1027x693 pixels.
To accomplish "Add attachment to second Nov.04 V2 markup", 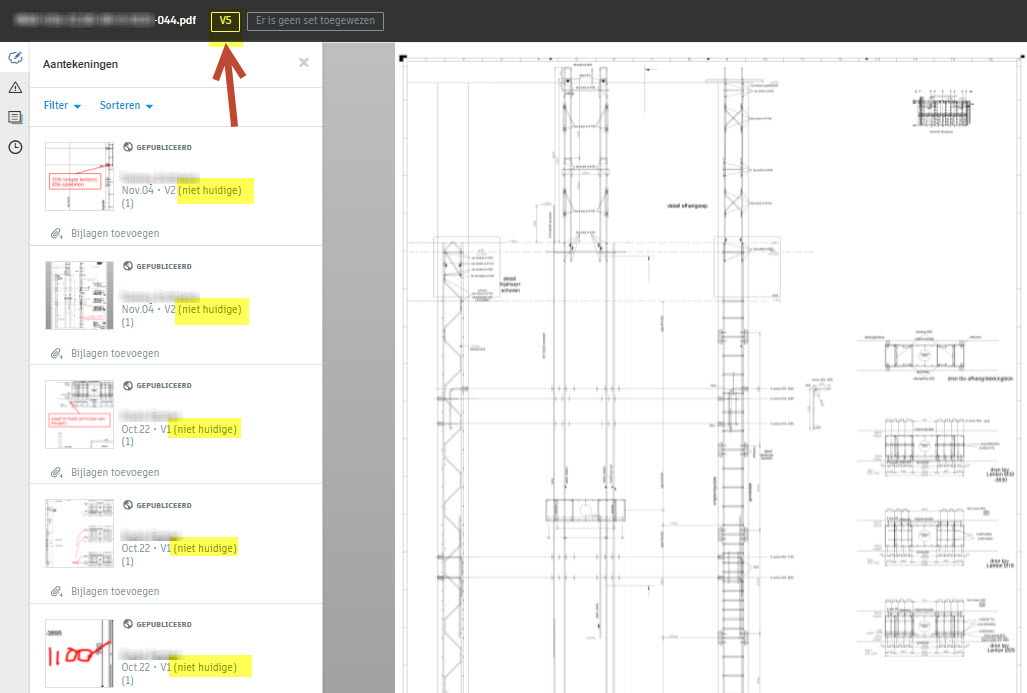I will (x=115, y=353).
